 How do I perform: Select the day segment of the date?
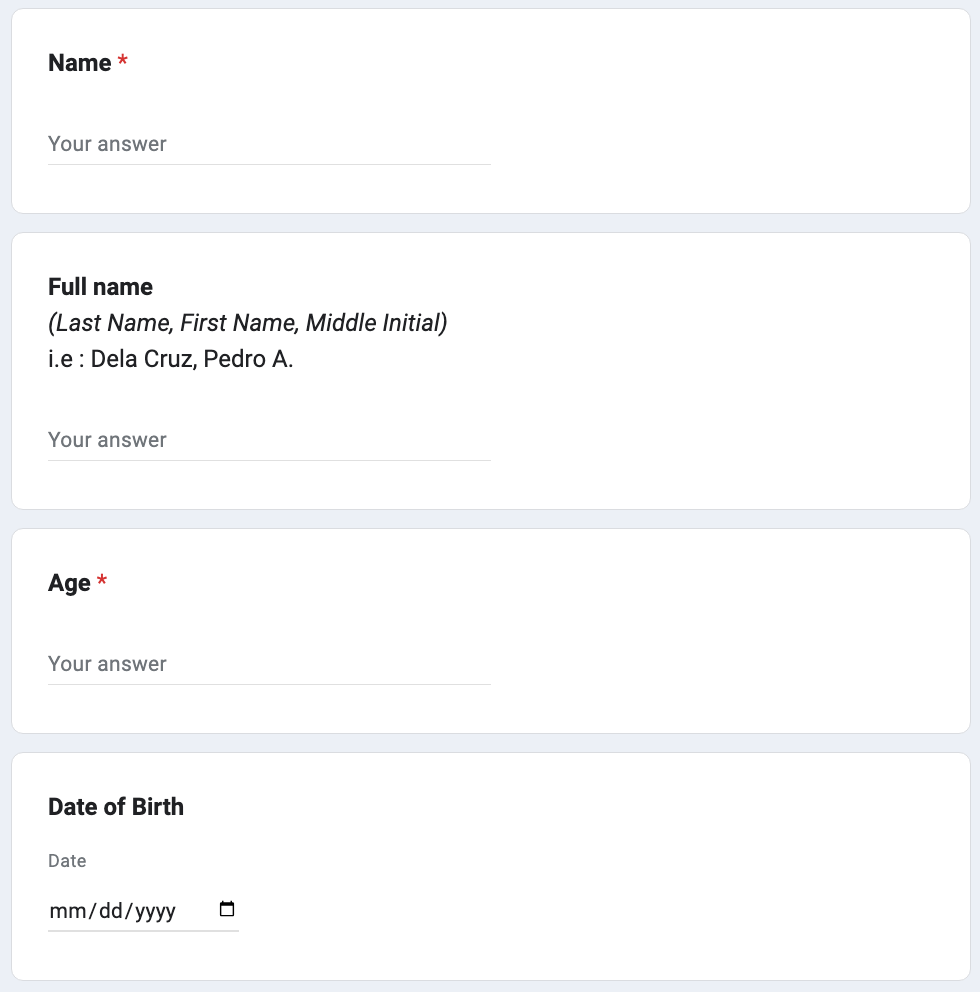pyautogui.click(x=109, y=911)
